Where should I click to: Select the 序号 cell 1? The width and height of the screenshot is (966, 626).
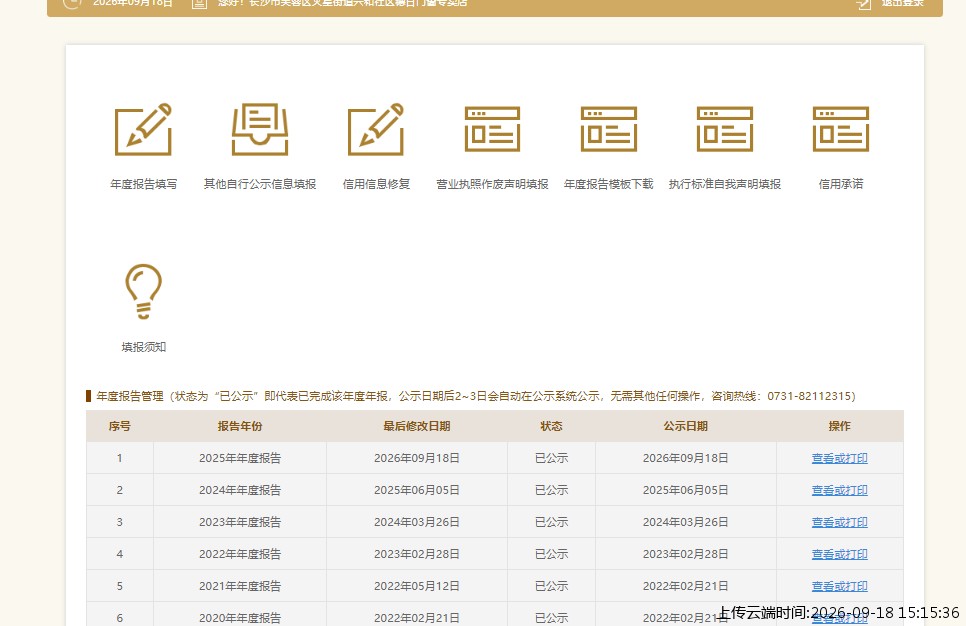coord(120,458)
